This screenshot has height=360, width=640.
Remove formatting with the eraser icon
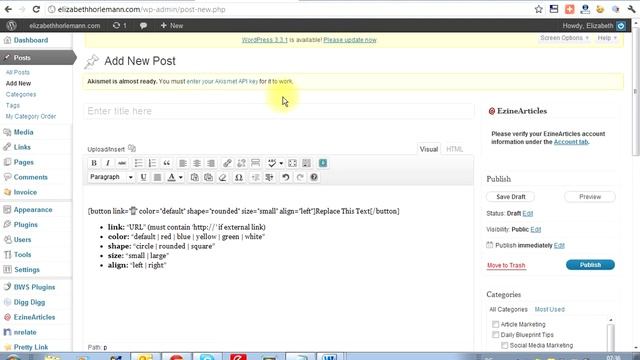(x=222, y=177)
